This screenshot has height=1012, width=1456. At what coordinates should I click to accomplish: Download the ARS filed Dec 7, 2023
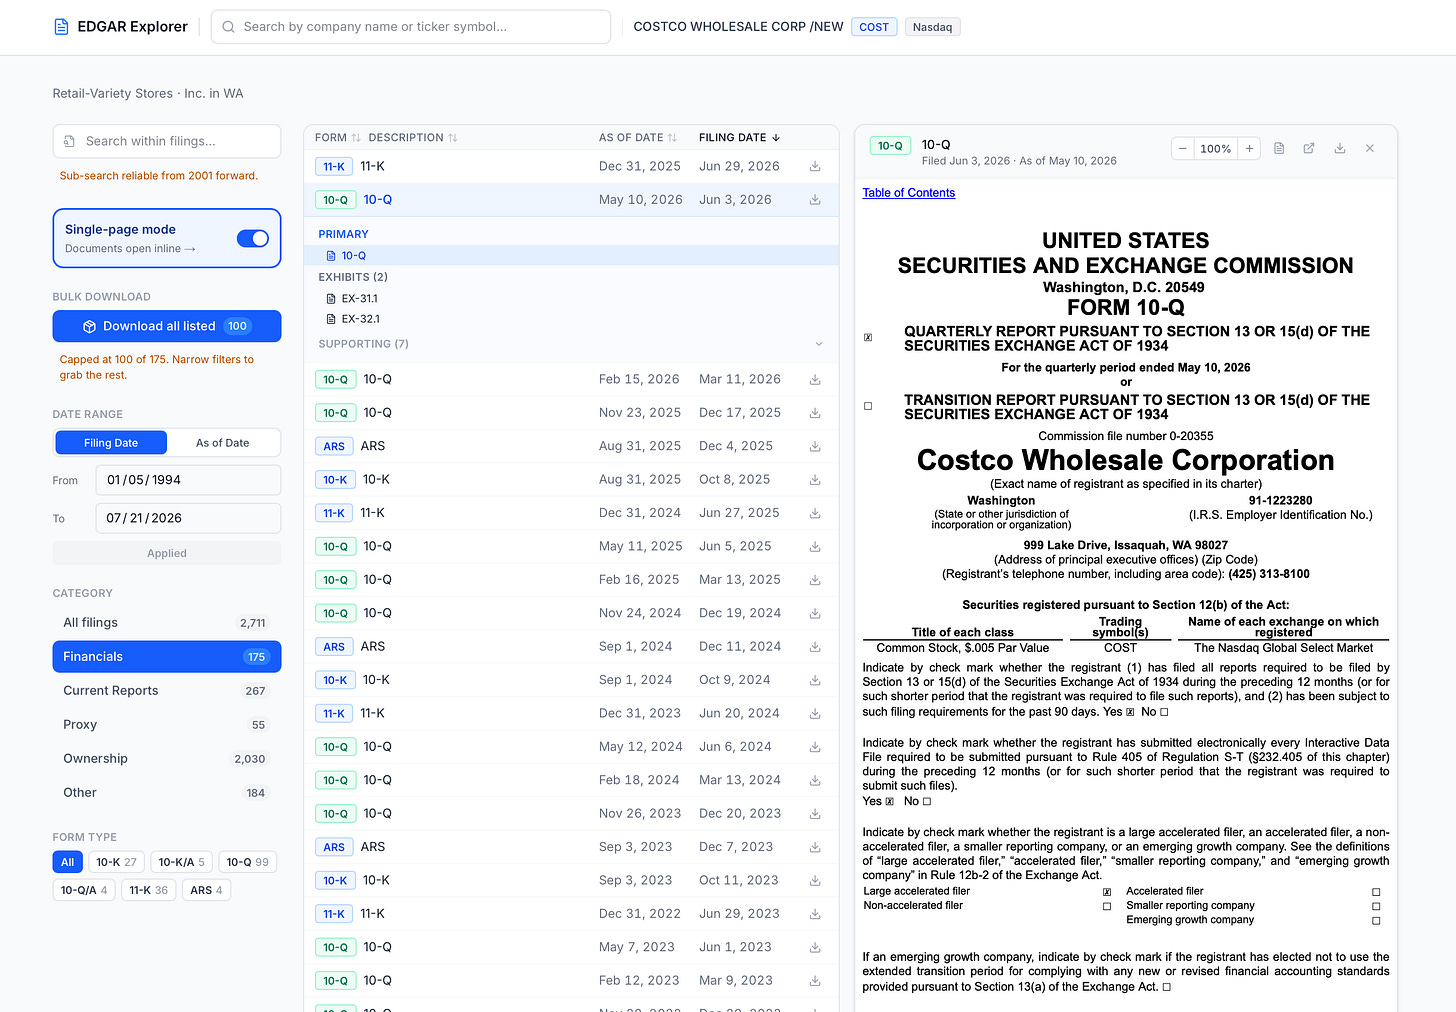click(815, 847)
